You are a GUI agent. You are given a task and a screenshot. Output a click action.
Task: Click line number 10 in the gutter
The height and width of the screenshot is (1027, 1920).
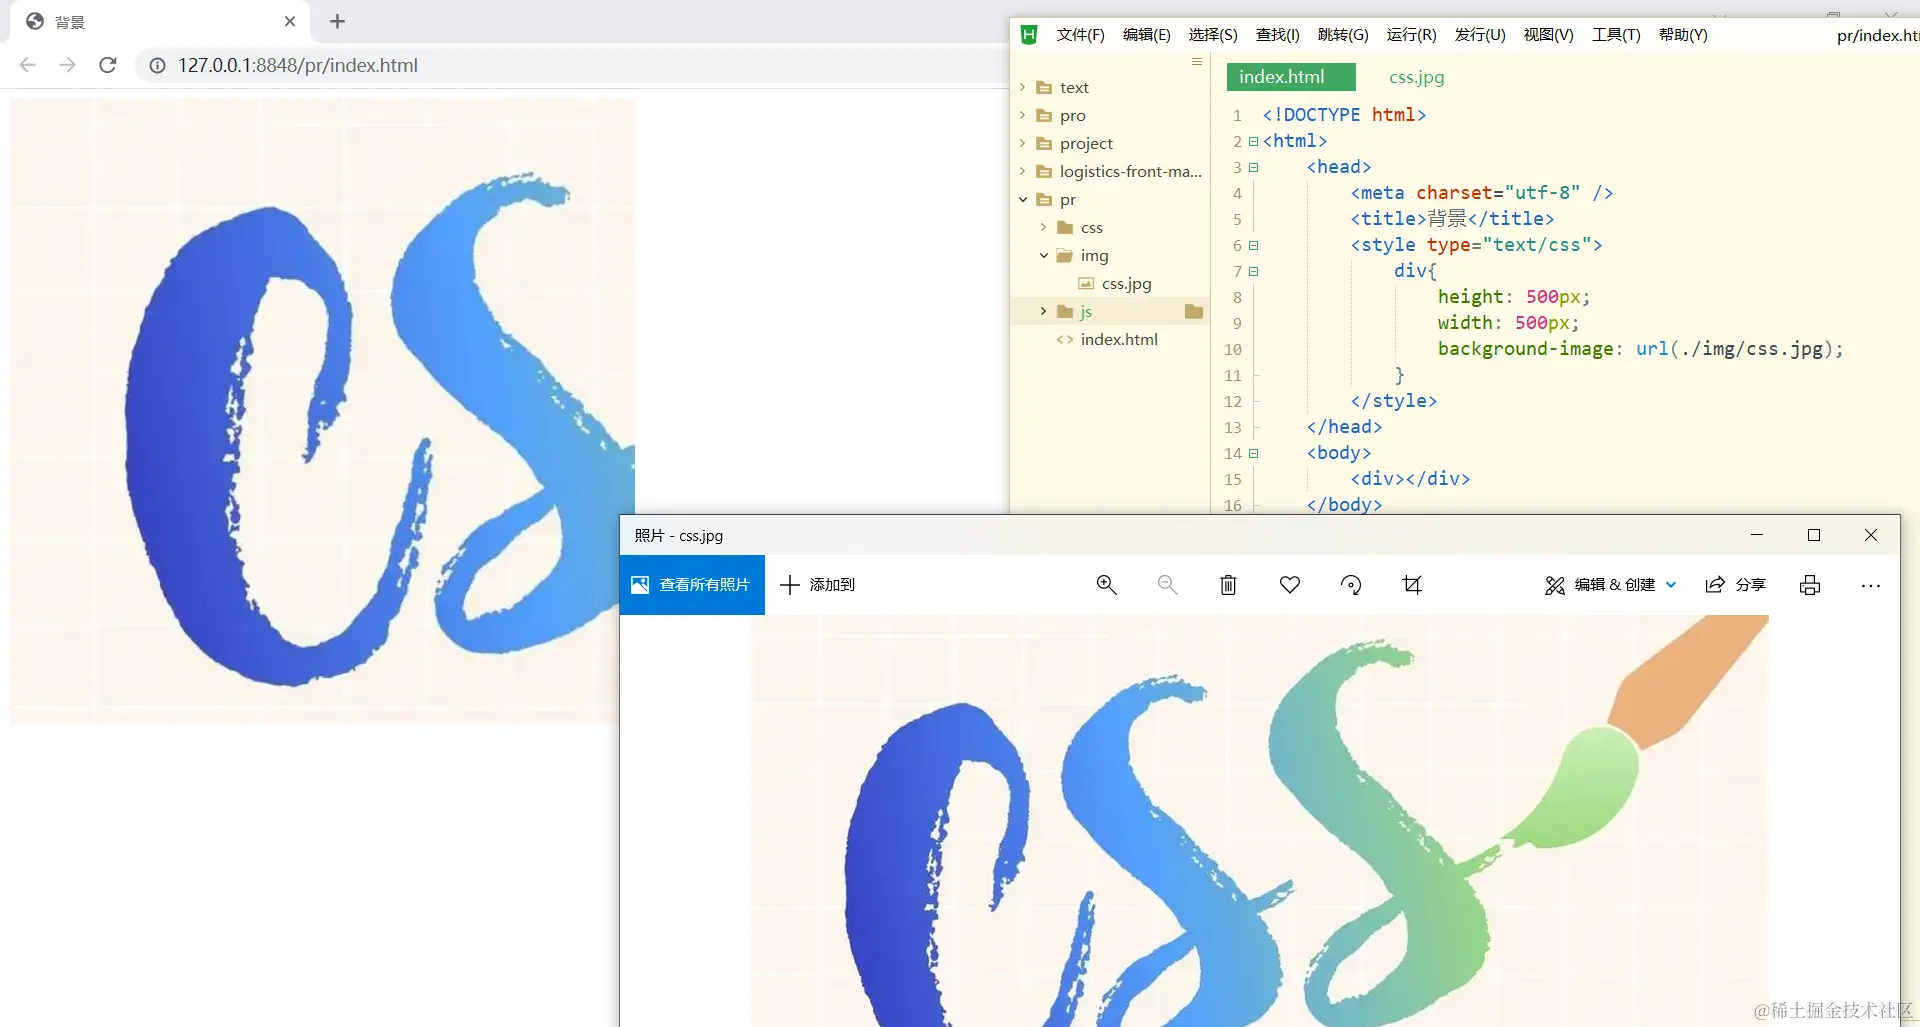click(x=1233, y=349)
